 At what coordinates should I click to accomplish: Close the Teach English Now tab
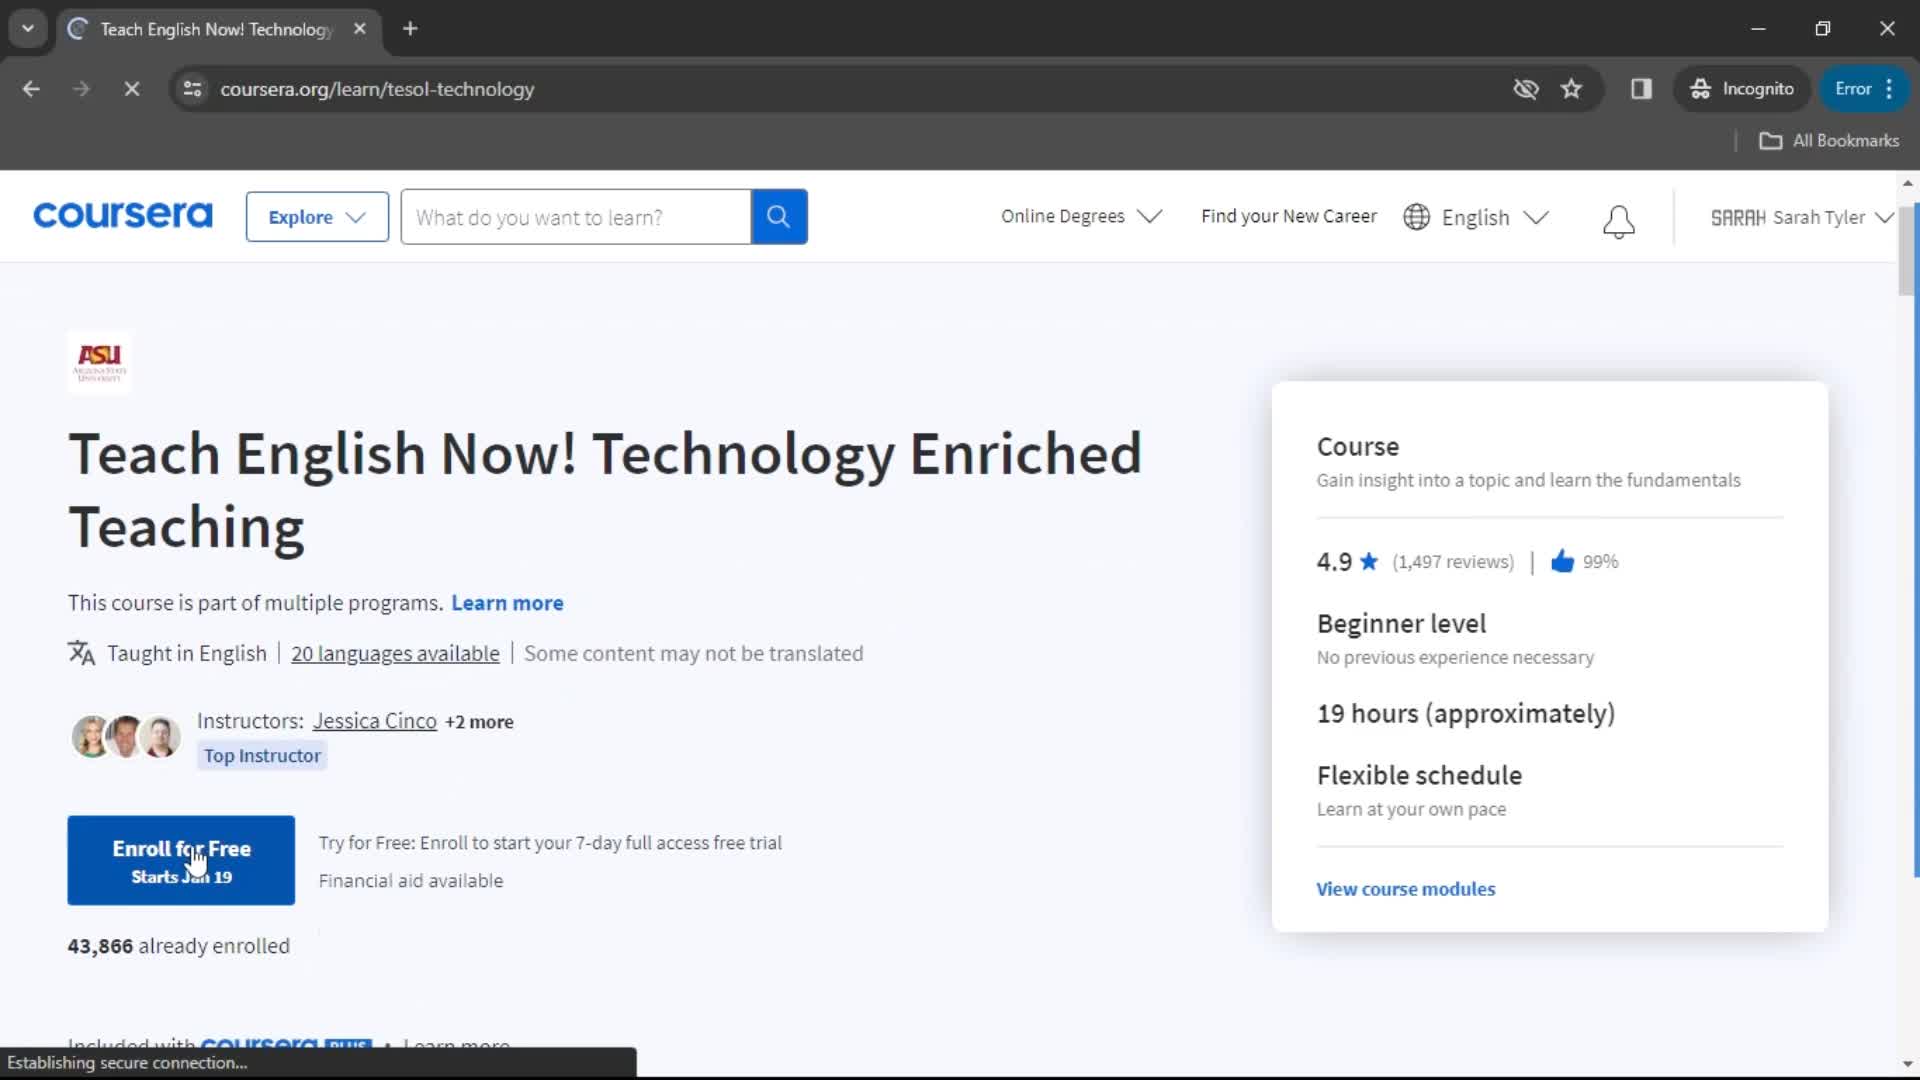[360, 29]
